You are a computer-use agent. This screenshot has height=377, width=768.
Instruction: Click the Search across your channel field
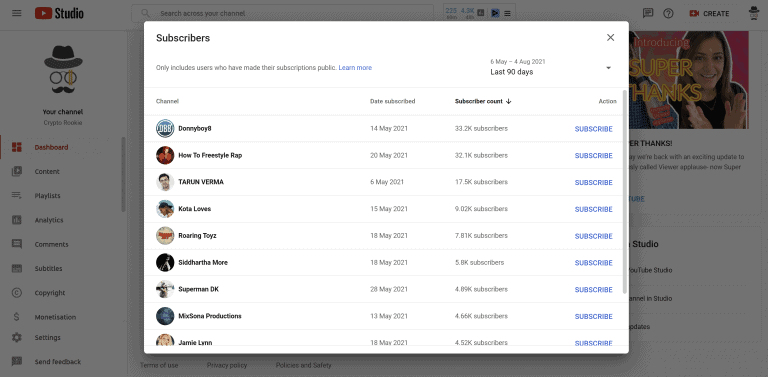pos(282,13)
